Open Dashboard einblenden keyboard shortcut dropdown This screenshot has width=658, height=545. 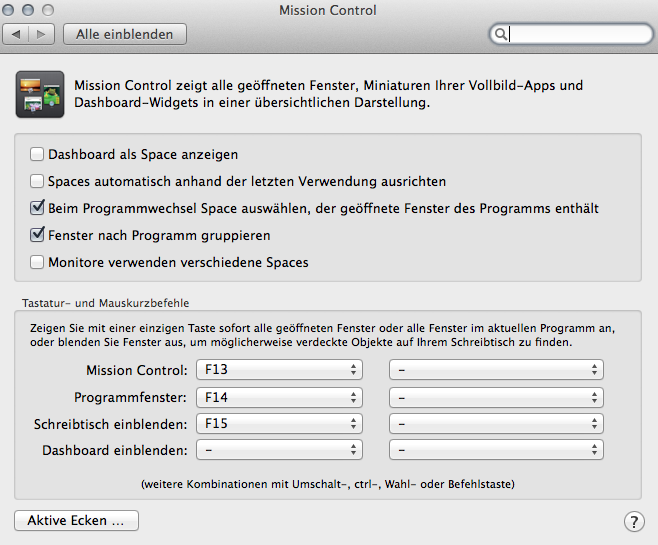pyautogui.click(x=279, y=450)
